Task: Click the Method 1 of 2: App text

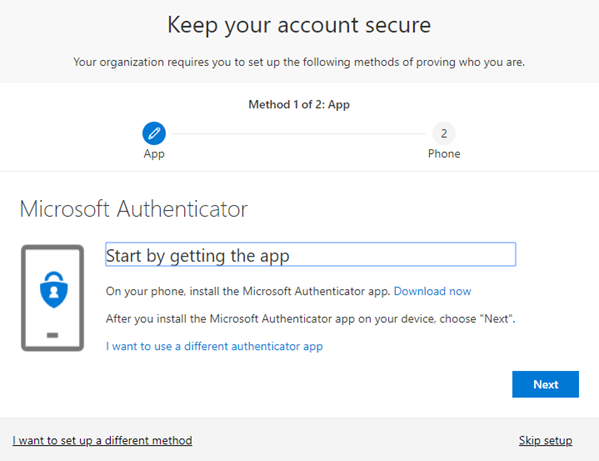Action: click(x=299, y=104)
